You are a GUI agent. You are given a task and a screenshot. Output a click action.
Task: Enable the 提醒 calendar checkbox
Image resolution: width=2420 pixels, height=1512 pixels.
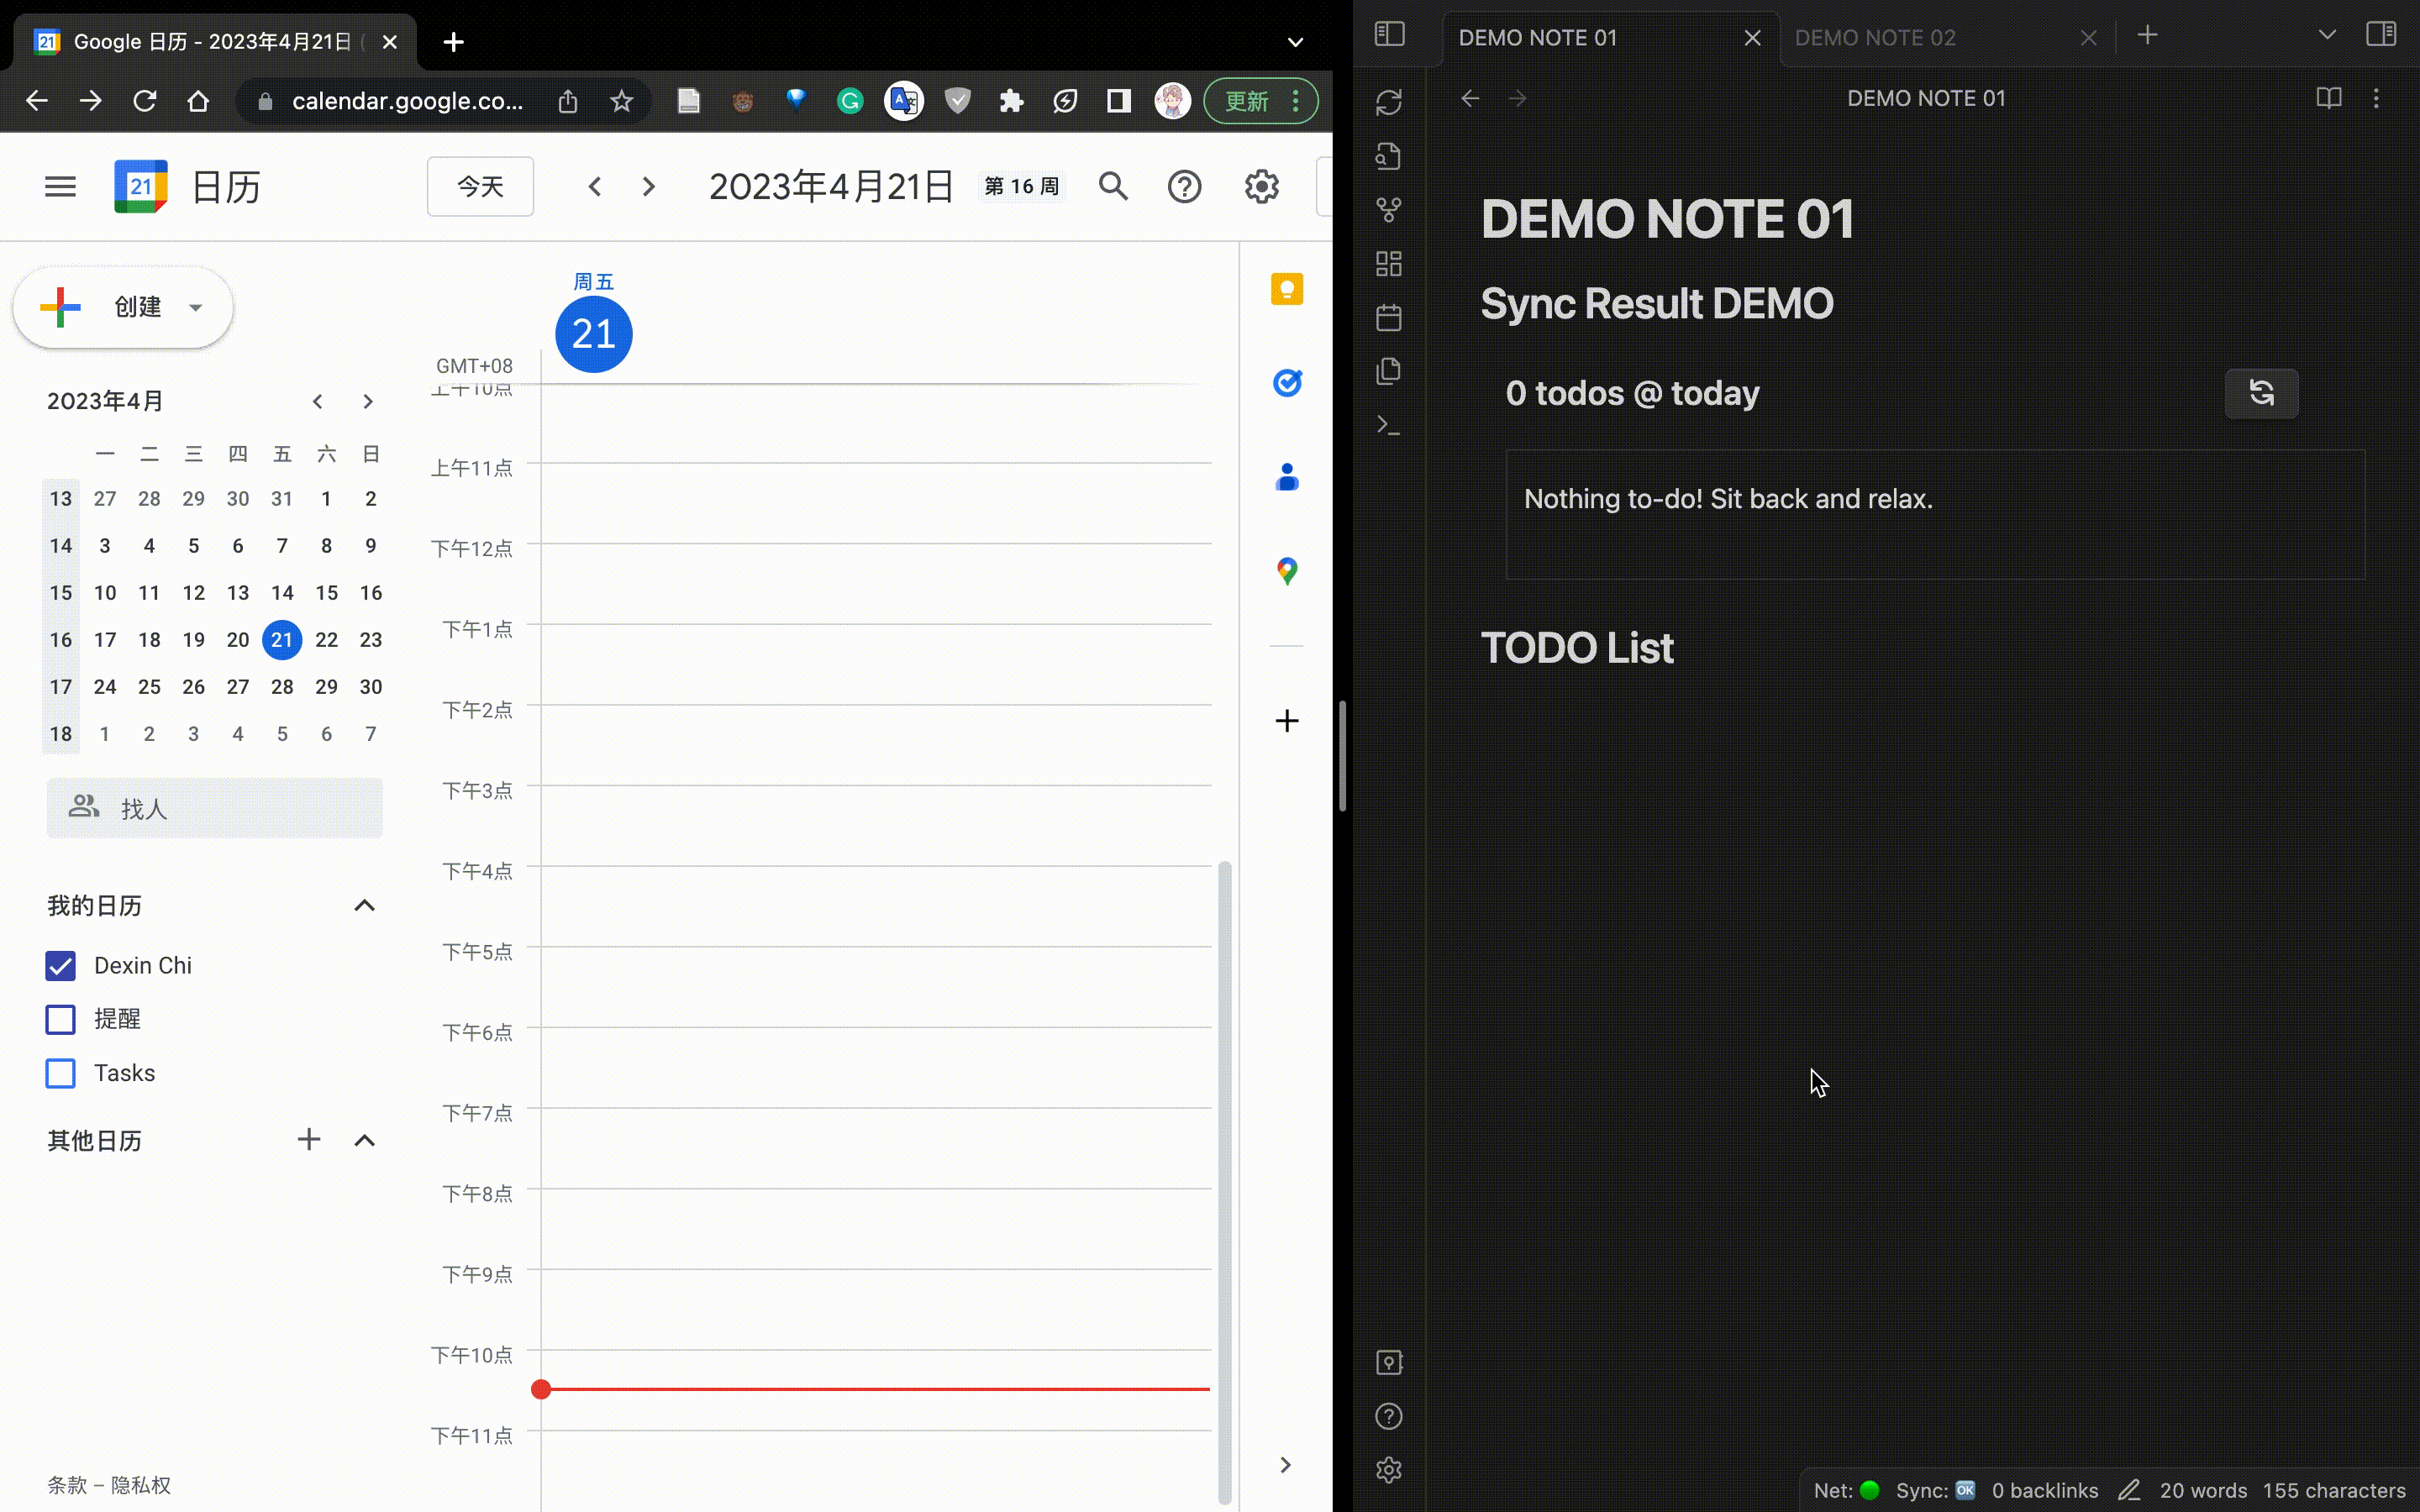(61, 1019)
